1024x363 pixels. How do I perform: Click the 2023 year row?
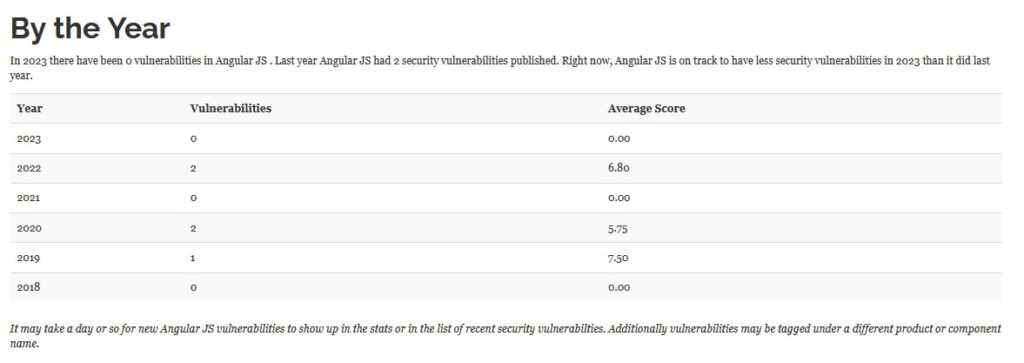505,138
